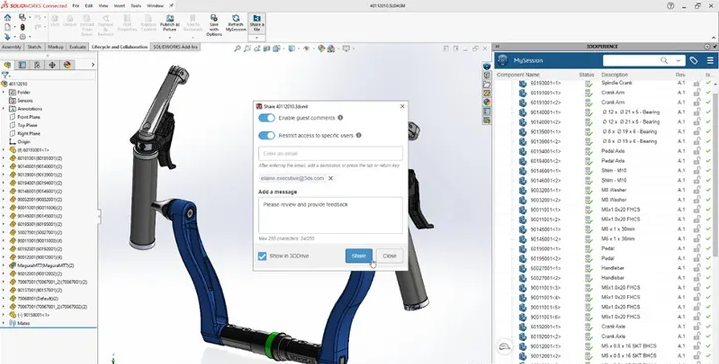719x364 pixels.
Task: Click the lock icon in the Spindle Crank row
Action: [x=697, y=83]
